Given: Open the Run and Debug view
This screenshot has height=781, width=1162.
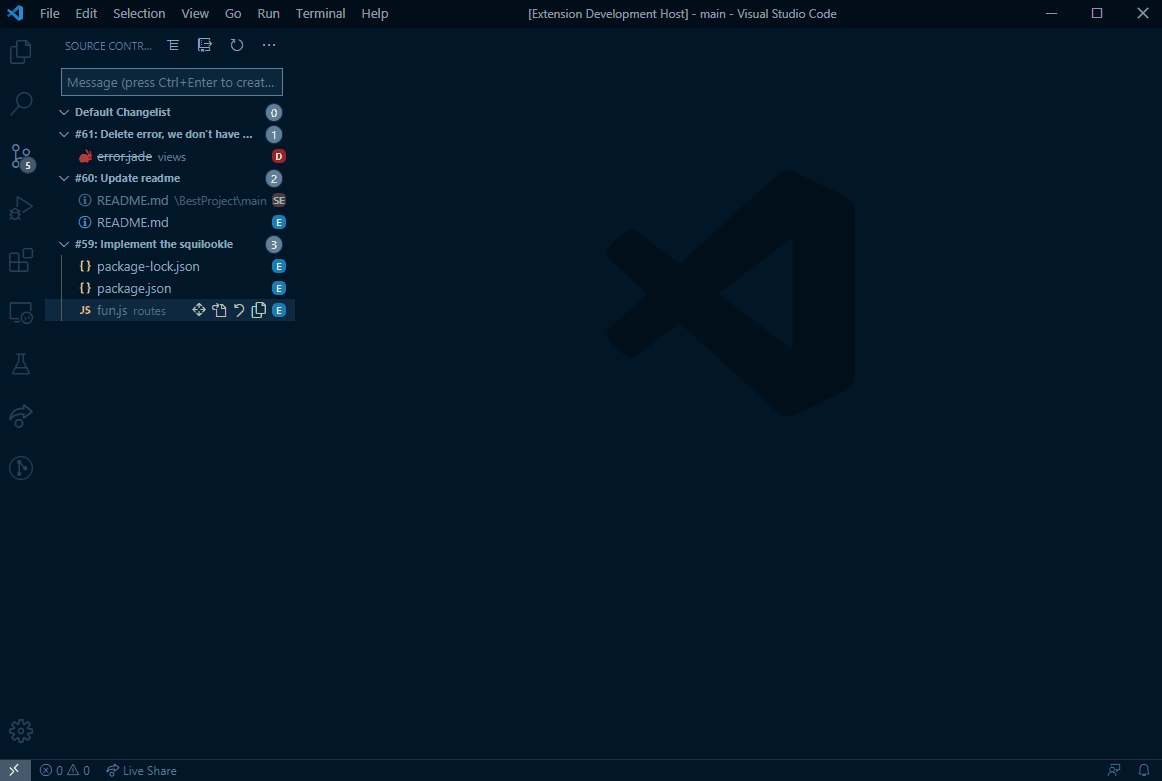Looking at the screenshot, I should point(21,208).
